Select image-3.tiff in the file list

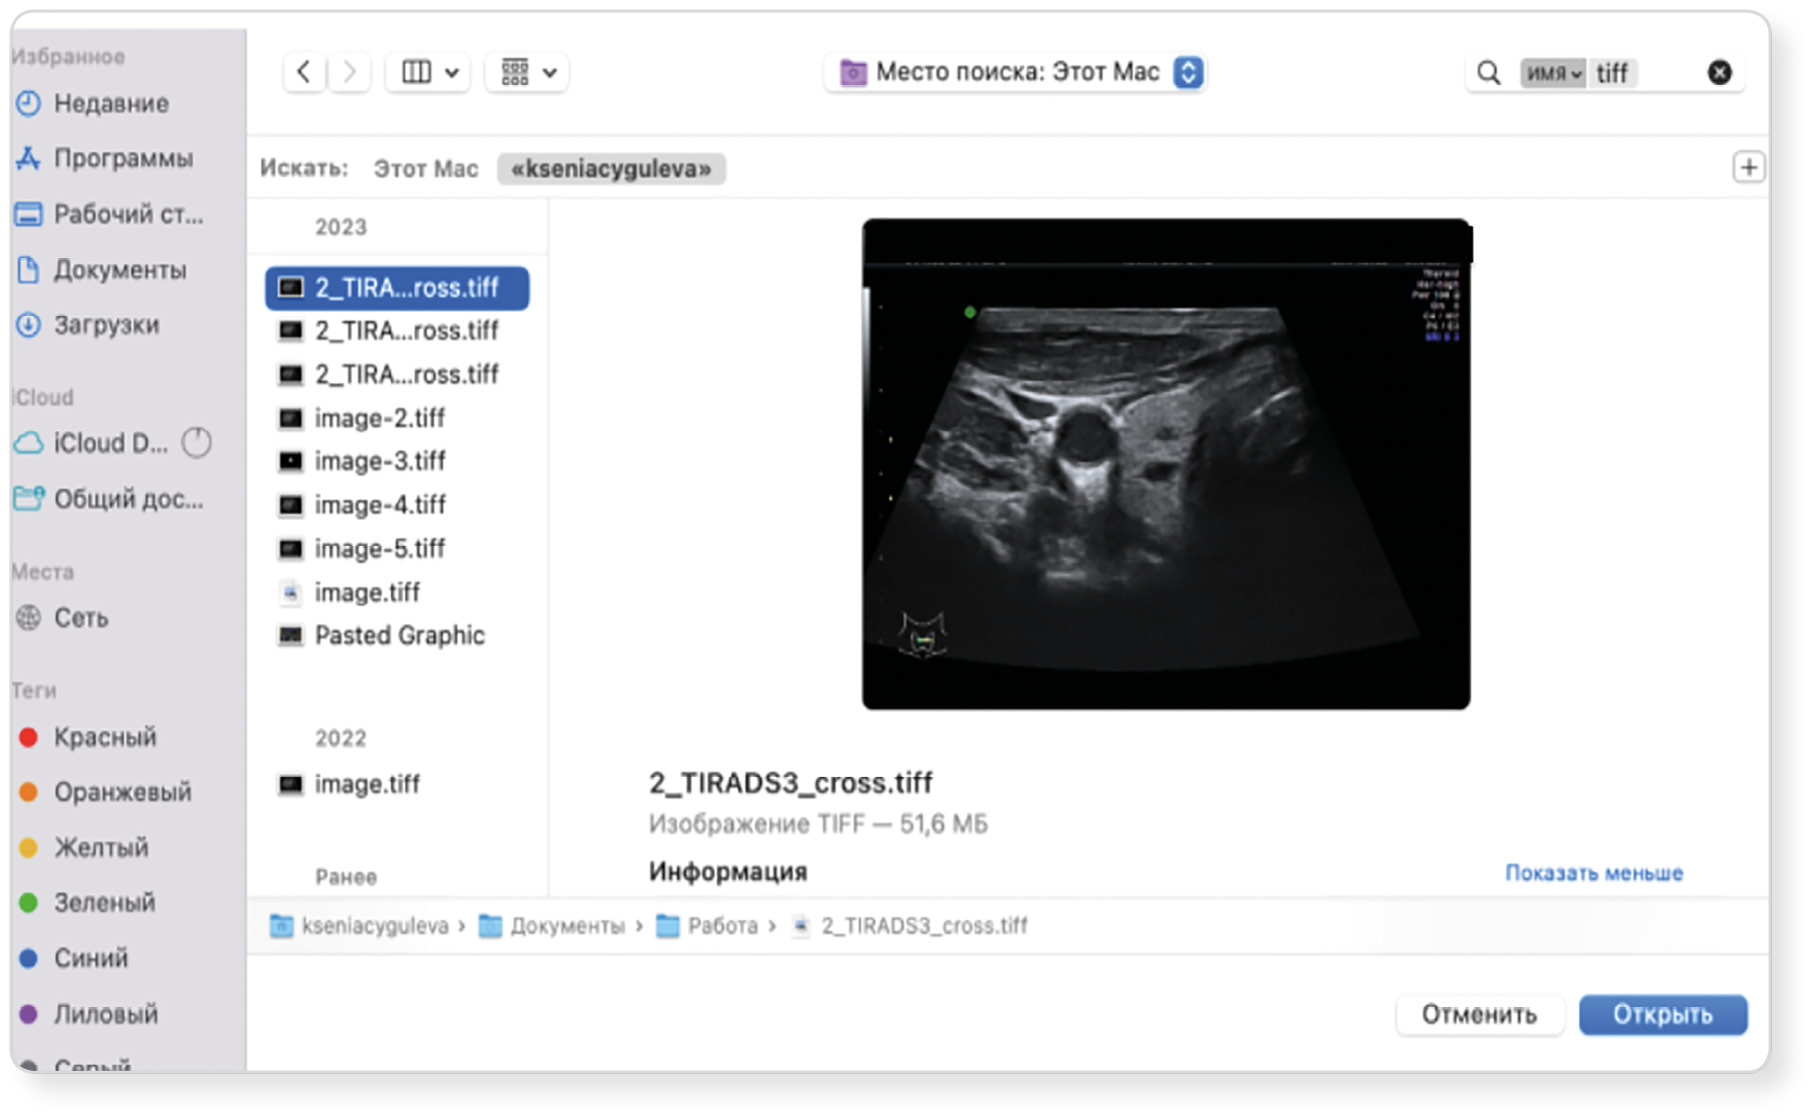[380, 461]
